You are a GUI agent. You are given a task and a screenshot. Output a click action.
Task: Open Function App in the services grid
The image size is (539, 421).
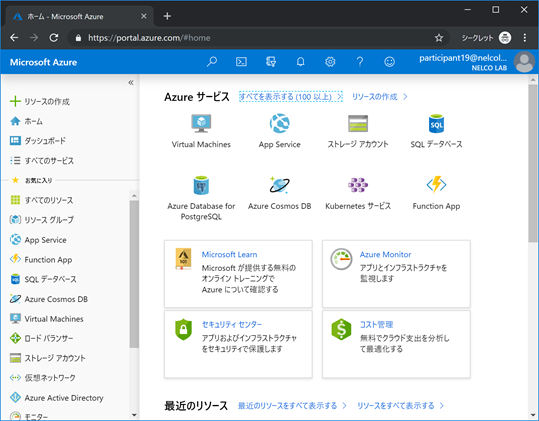tap(436, 193)
